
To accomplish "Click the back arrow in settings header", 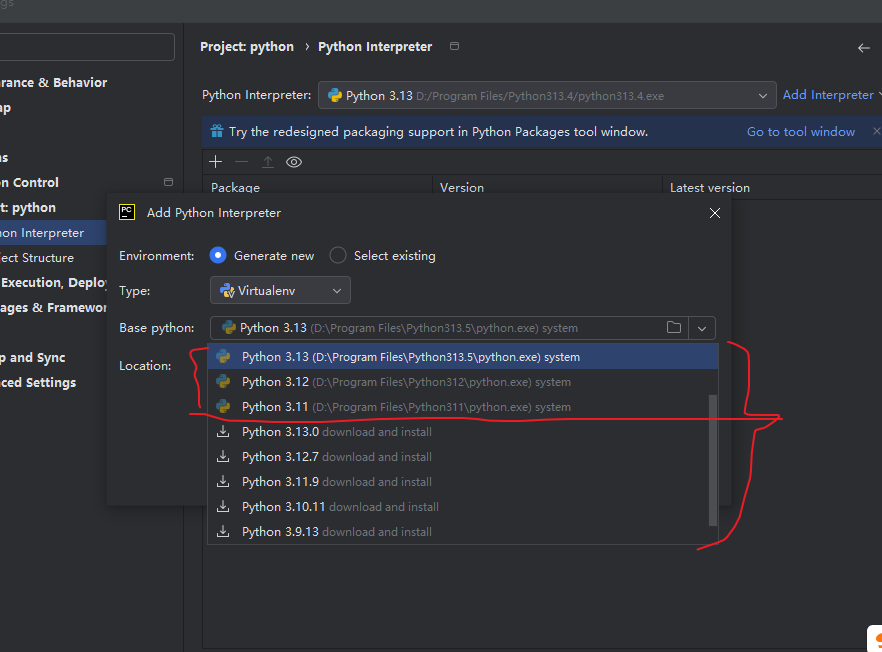I will click(863, 48).
